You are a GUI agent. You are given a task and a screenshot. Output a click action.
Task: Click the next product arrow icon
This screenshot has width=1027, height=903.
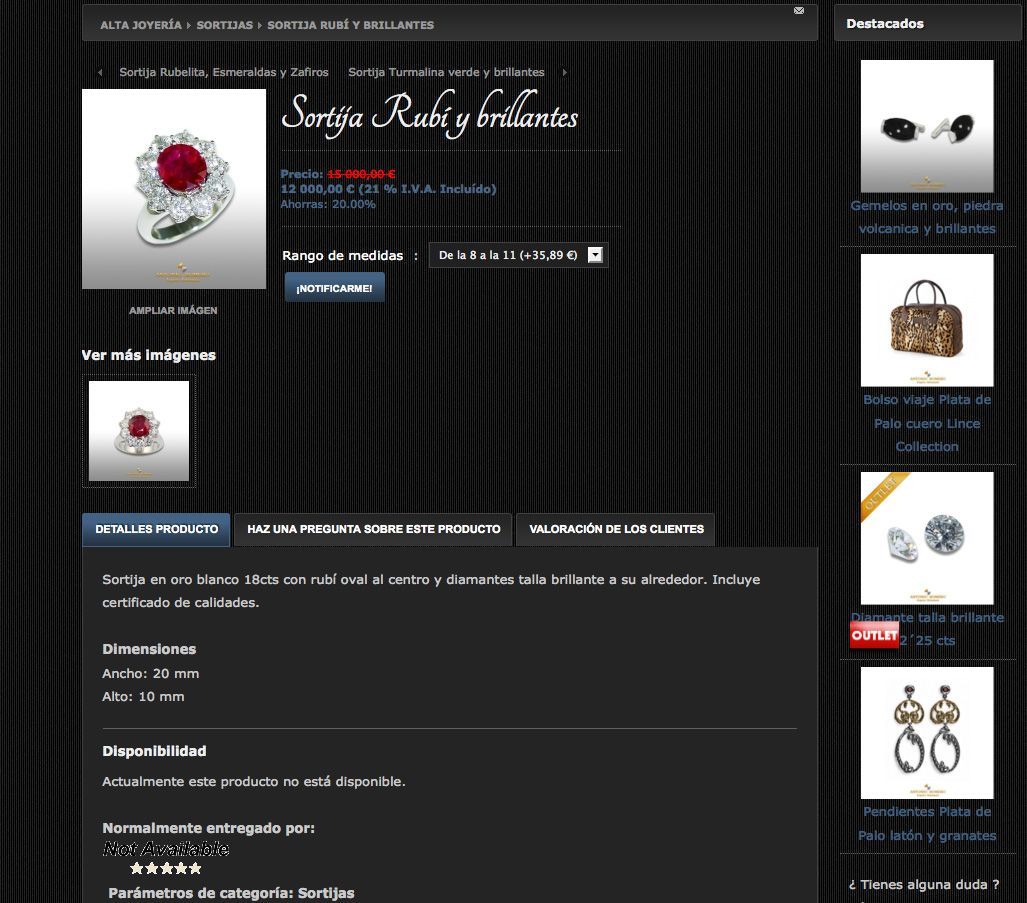[x=565, y=73]
